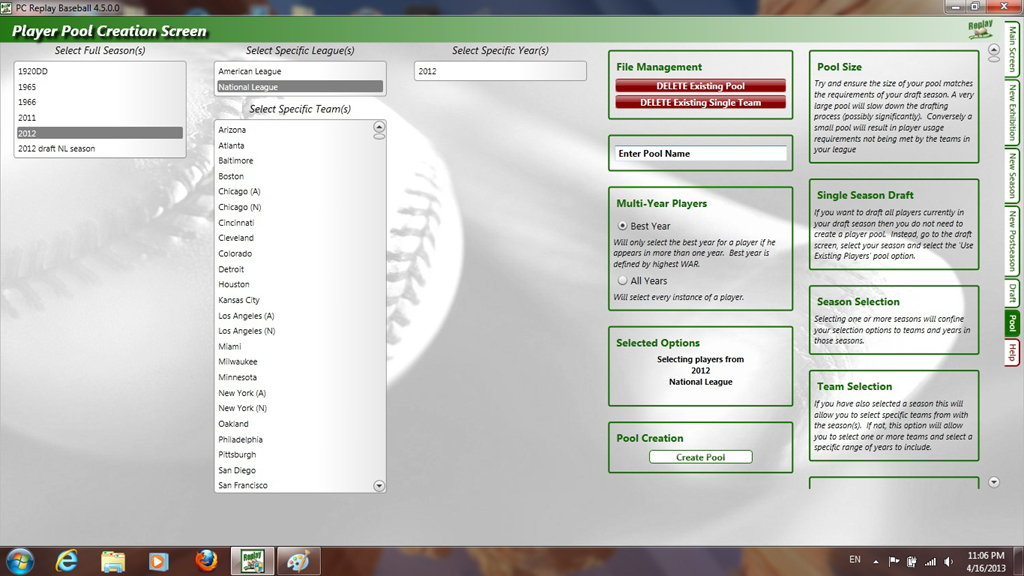Click the Enter Pool Name text field

point(700,154)
